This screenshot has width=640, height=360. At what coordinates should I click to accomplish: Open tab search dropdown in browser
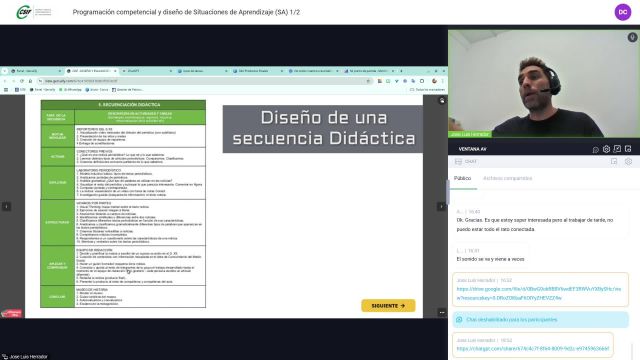pyautogui.click(x=4, y=71)
